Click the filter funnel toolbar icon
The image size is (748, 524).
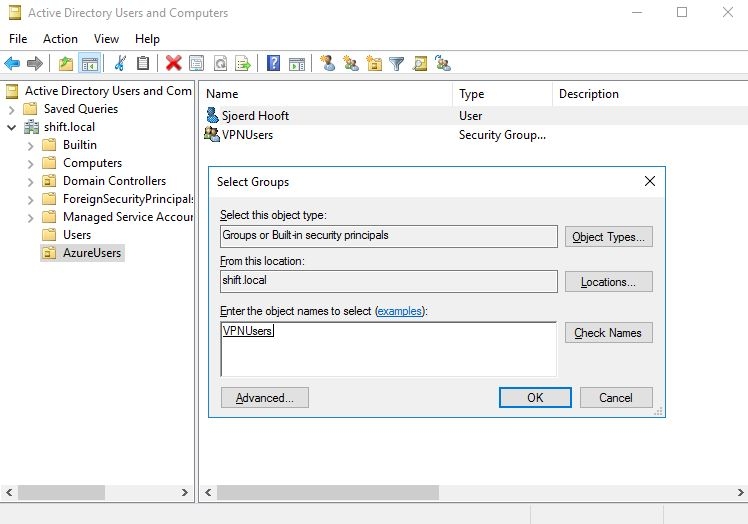pyautogui.click(x=396, y=63)
